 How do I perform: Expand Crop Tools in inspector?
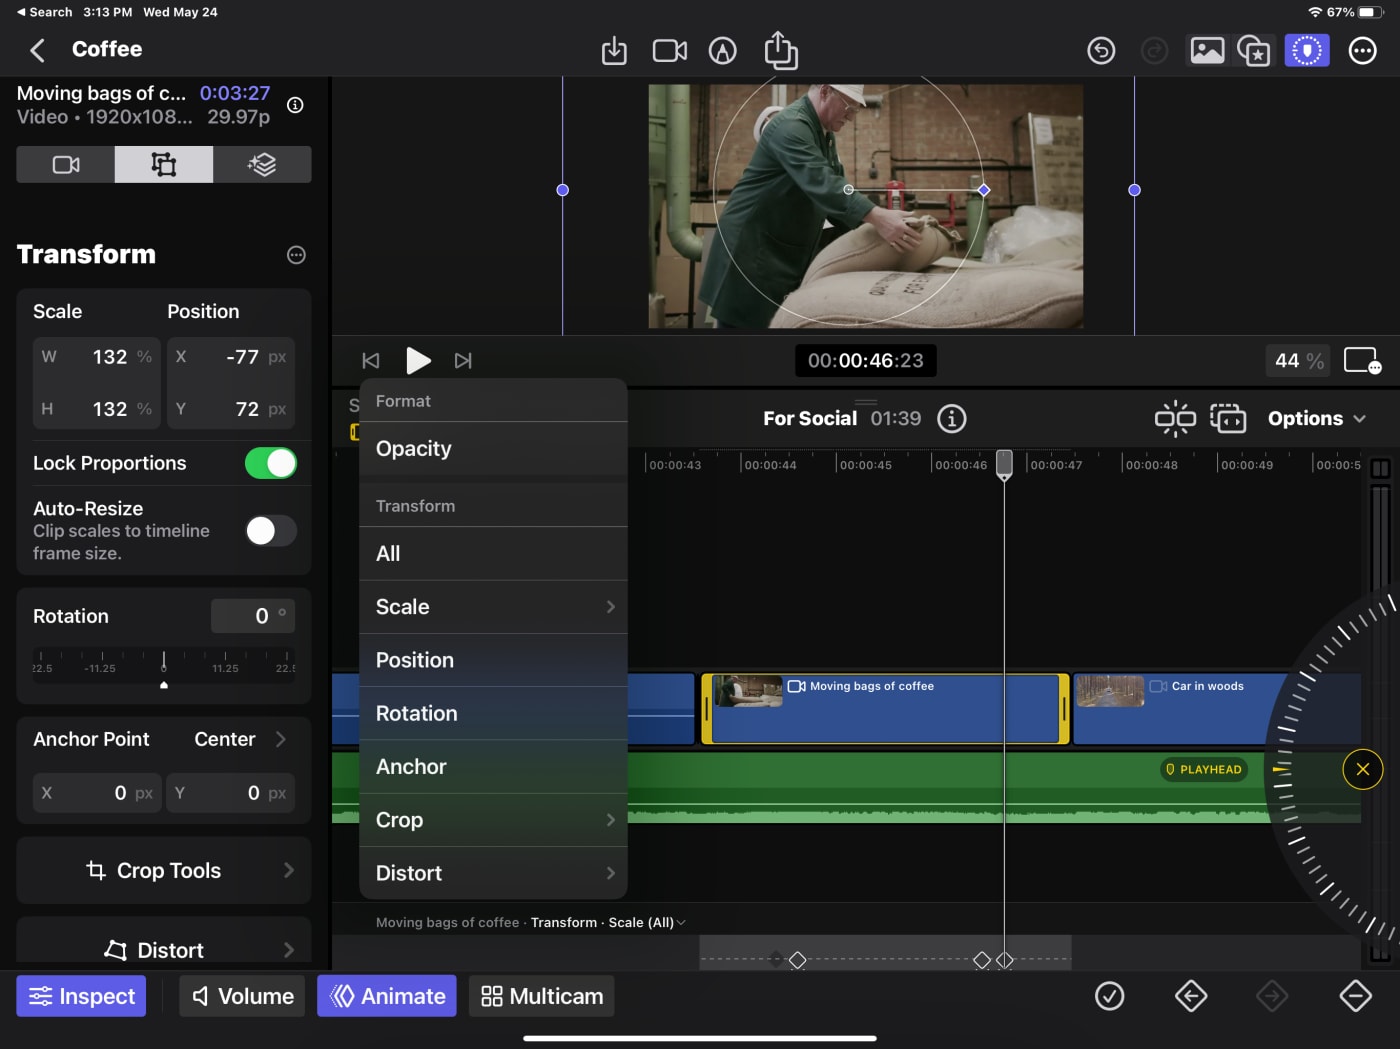pyautogui.click(x=164, y=870)
